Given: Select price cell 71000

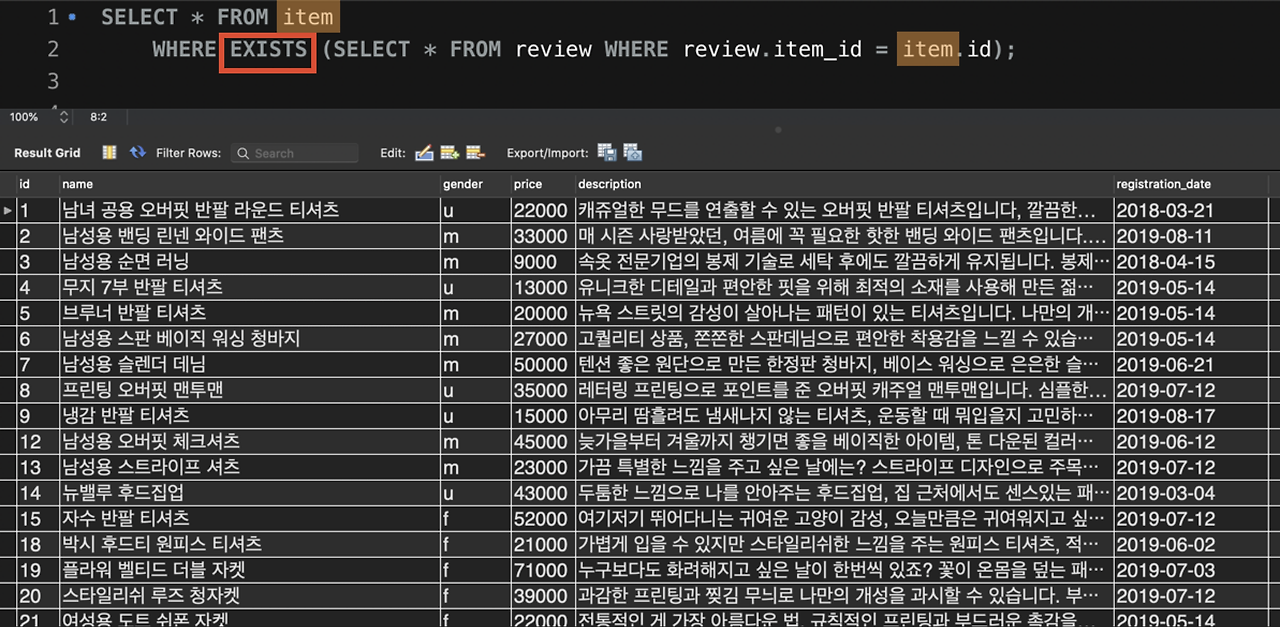Looking at the screenshot, I should (543, 570).
